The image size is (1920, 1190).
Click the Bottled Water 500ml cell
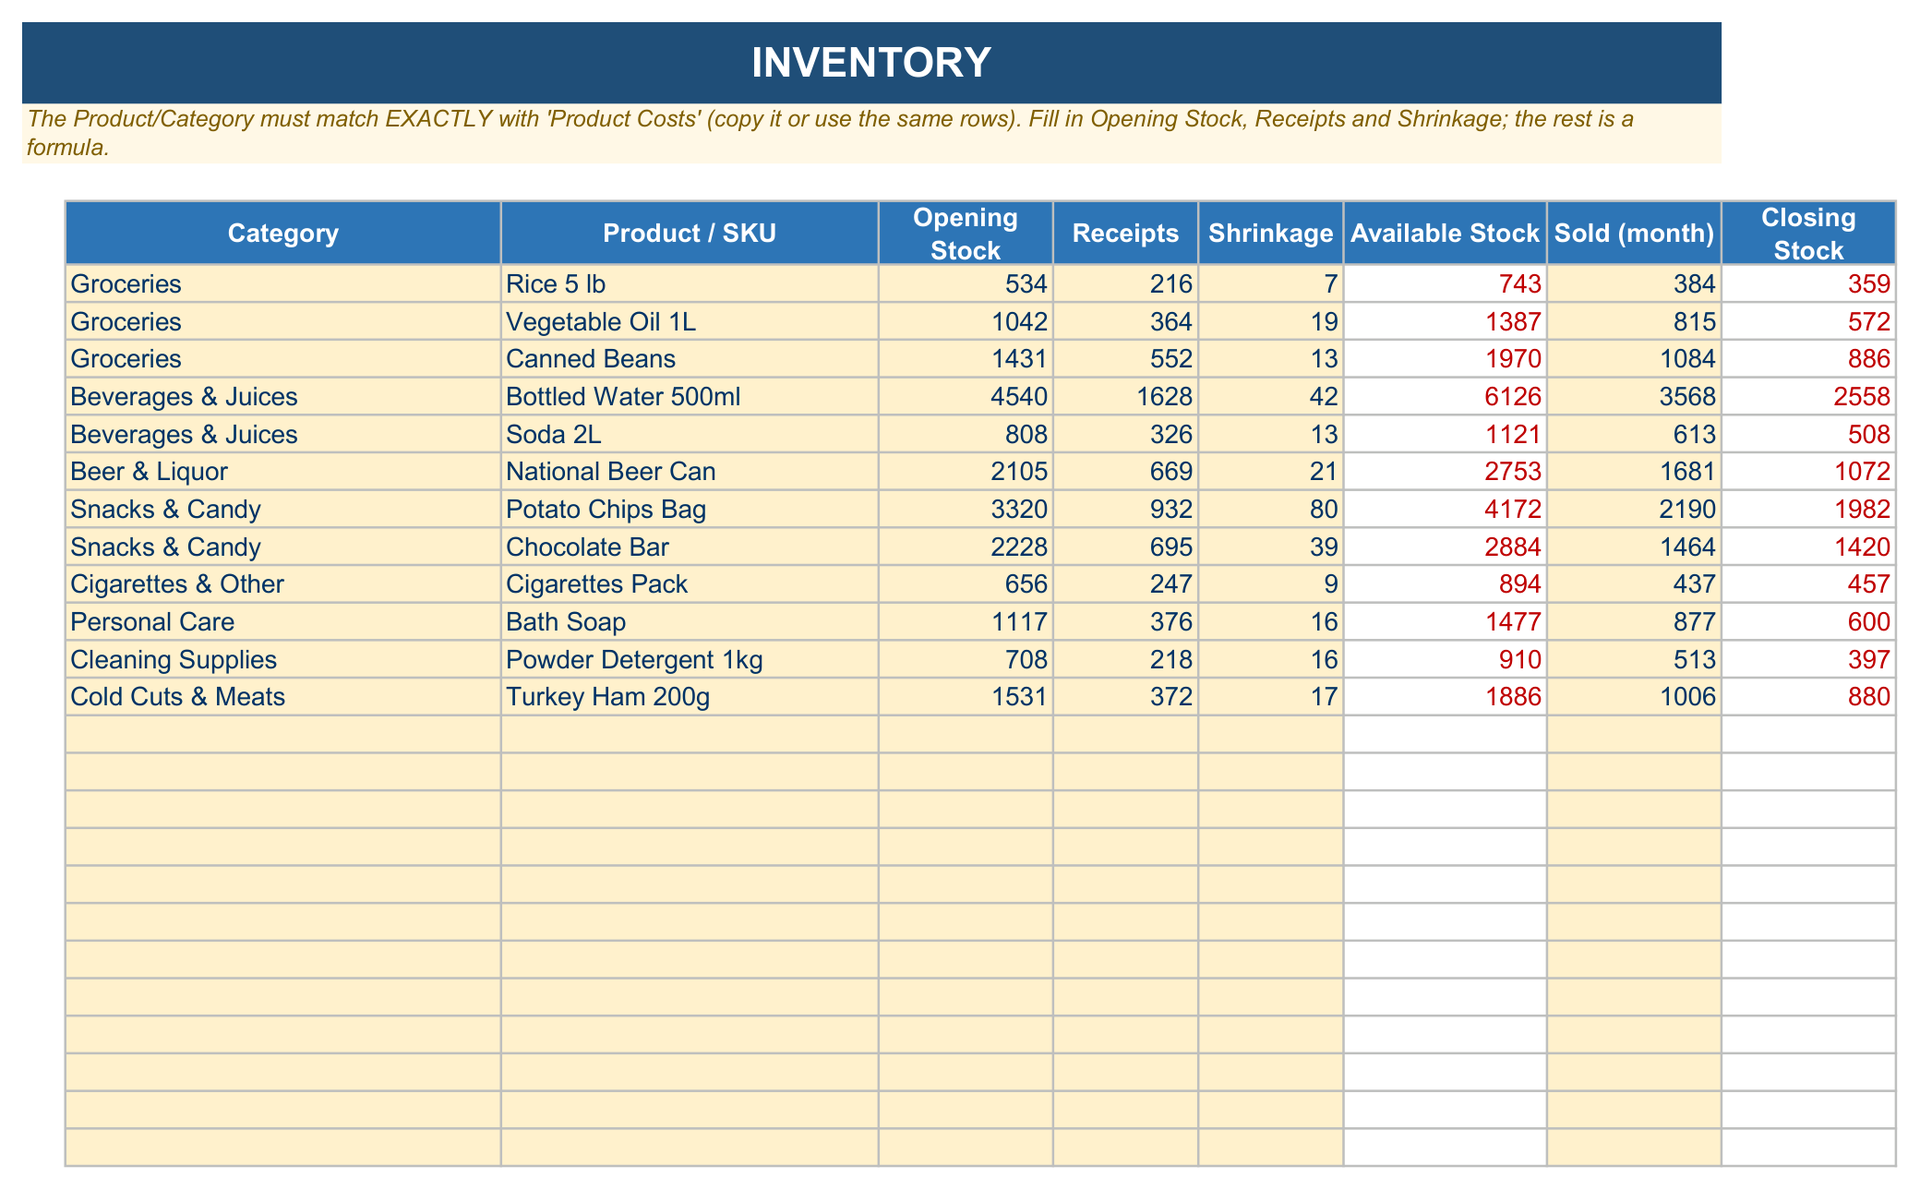pos(689,396)
